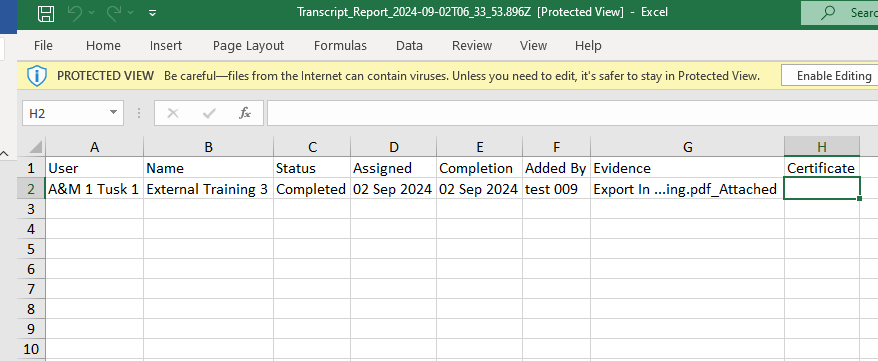Select column G header
Screen dimensions: 878x361
coord(687,147)
